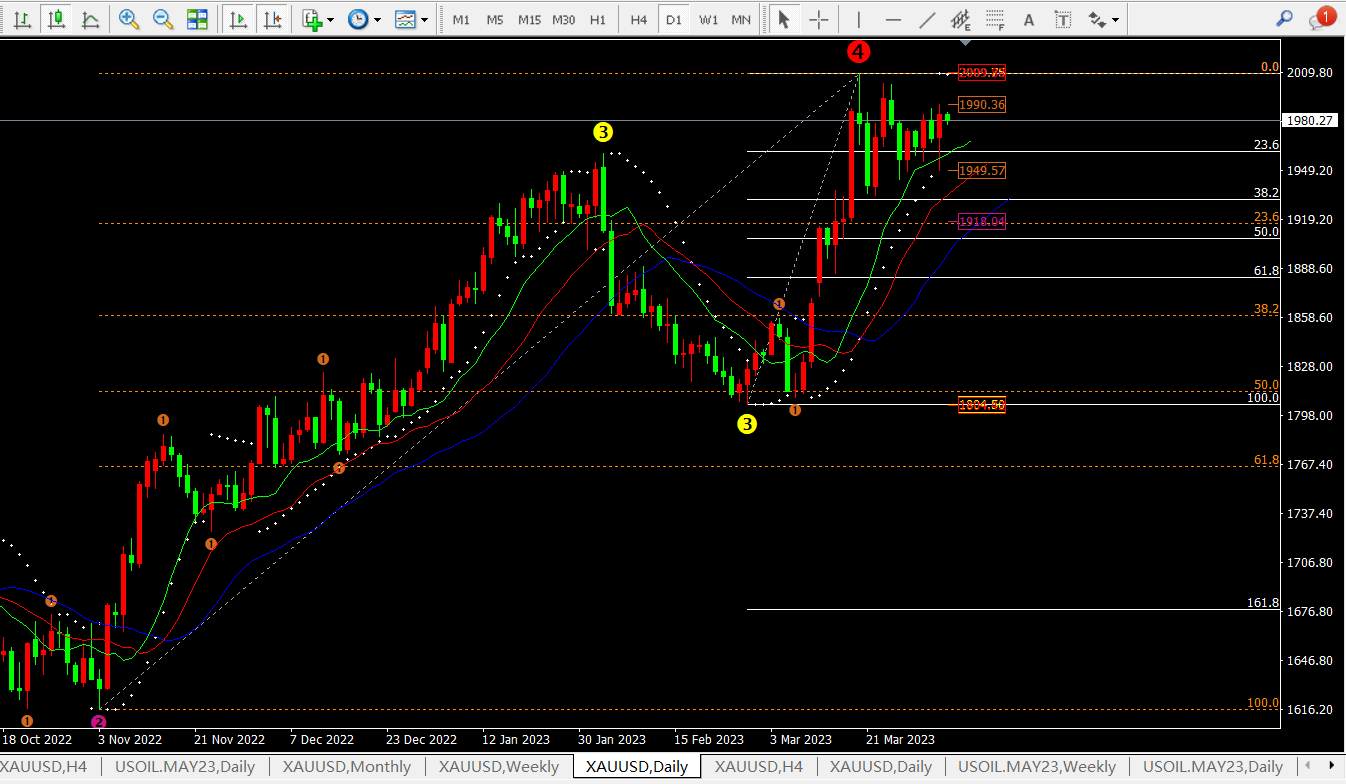The height and width of the screenshot is (784, 1346).
Task: Draw a trendline
Action: point(927,19)
